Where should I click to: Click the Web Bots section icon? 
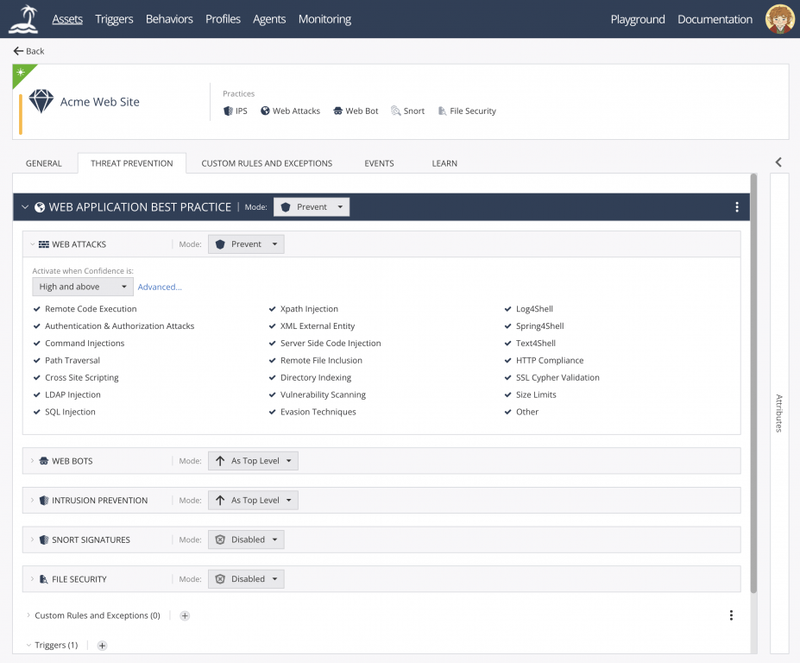point(44,461)
